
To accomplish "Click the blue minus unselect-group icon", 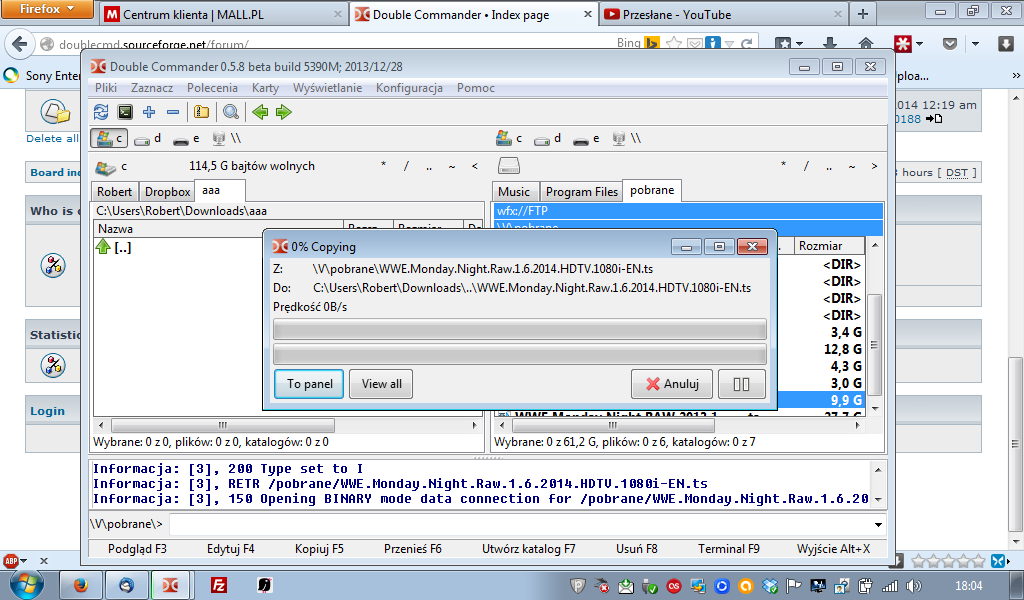I will click(x=173, y=112).
